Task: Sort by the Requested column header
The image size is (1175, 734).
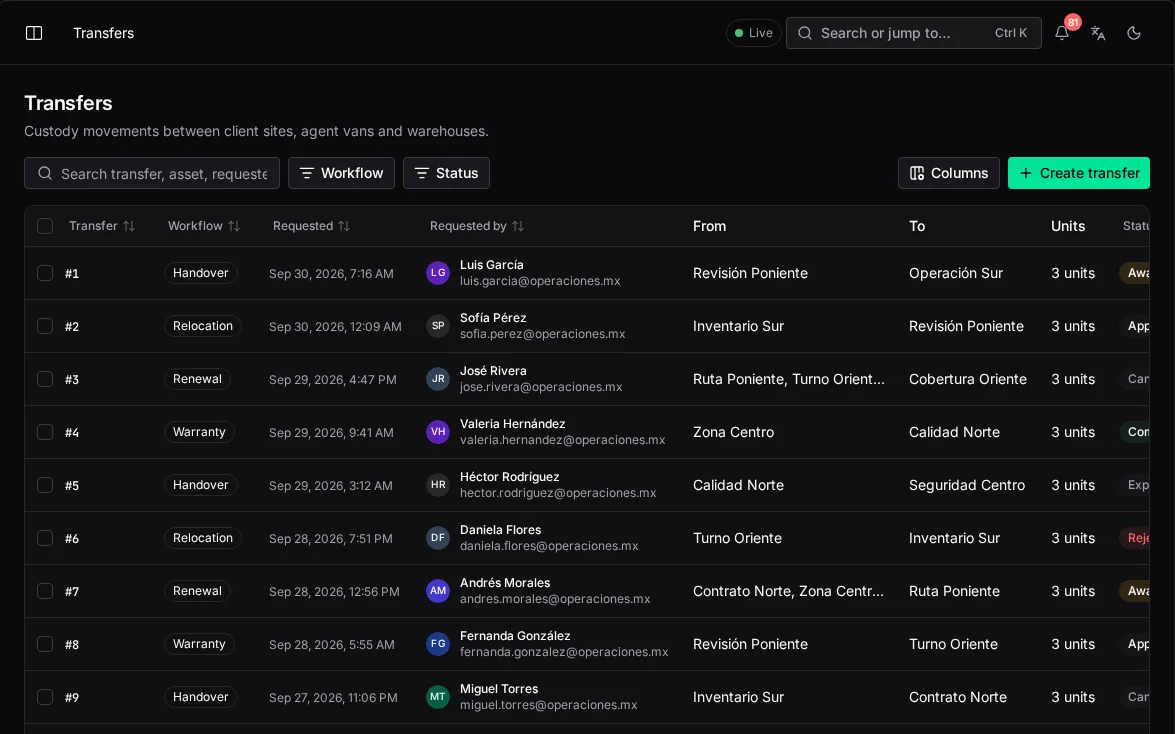Action: 312,226
